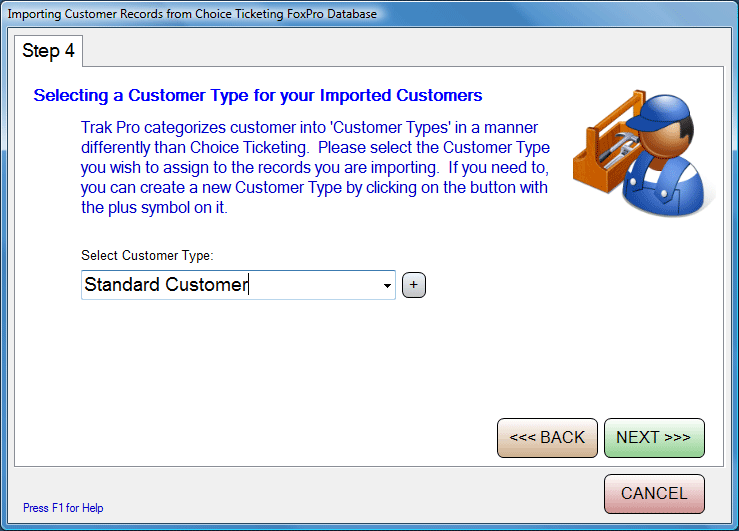Click the Trak Pro description paragraph

point(315,167)
